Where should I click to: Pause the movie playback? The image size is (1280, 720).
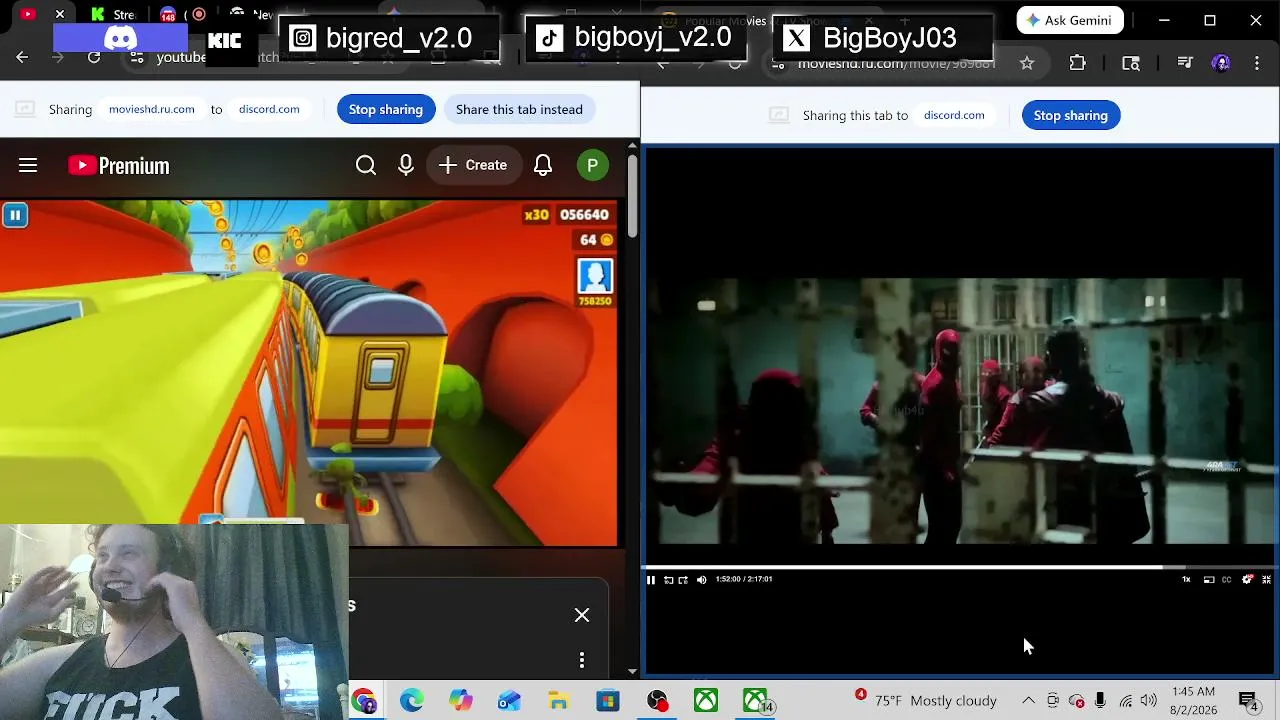651,579
